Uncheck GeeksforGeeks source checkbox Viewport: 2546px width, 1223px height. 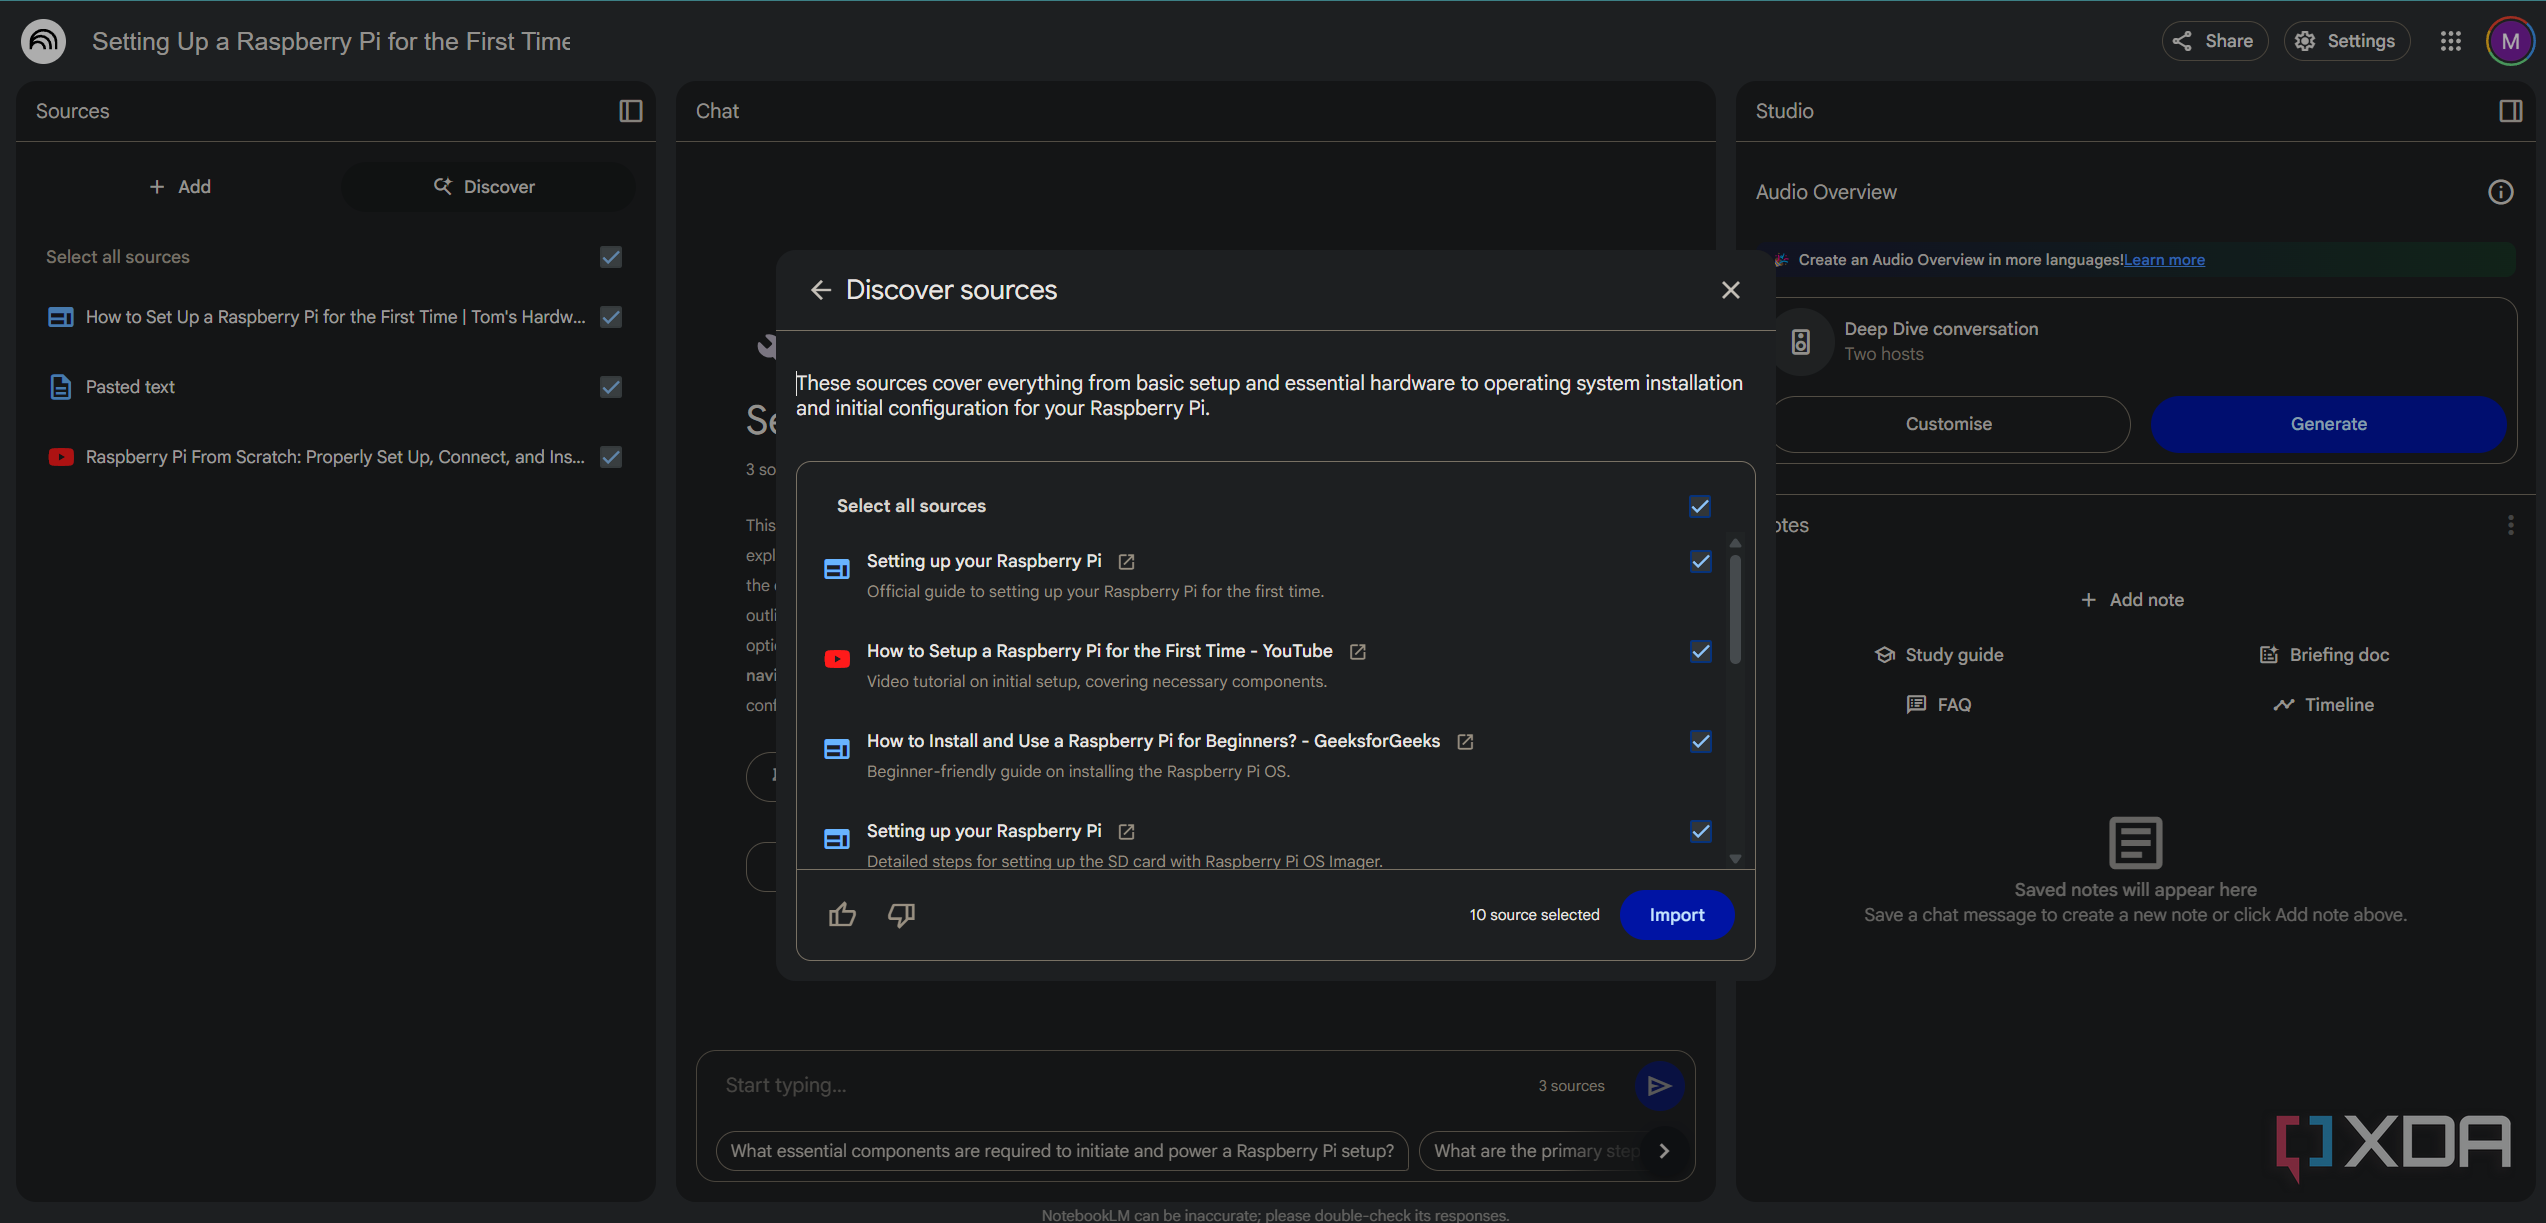(x=1700, y=742)
